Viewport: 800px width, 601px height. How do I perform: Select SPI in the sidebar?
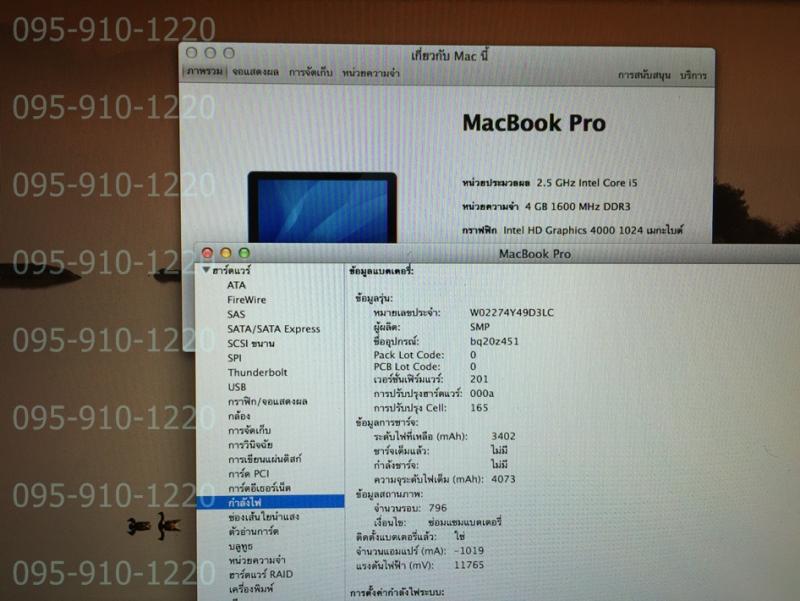click(235, 358)
